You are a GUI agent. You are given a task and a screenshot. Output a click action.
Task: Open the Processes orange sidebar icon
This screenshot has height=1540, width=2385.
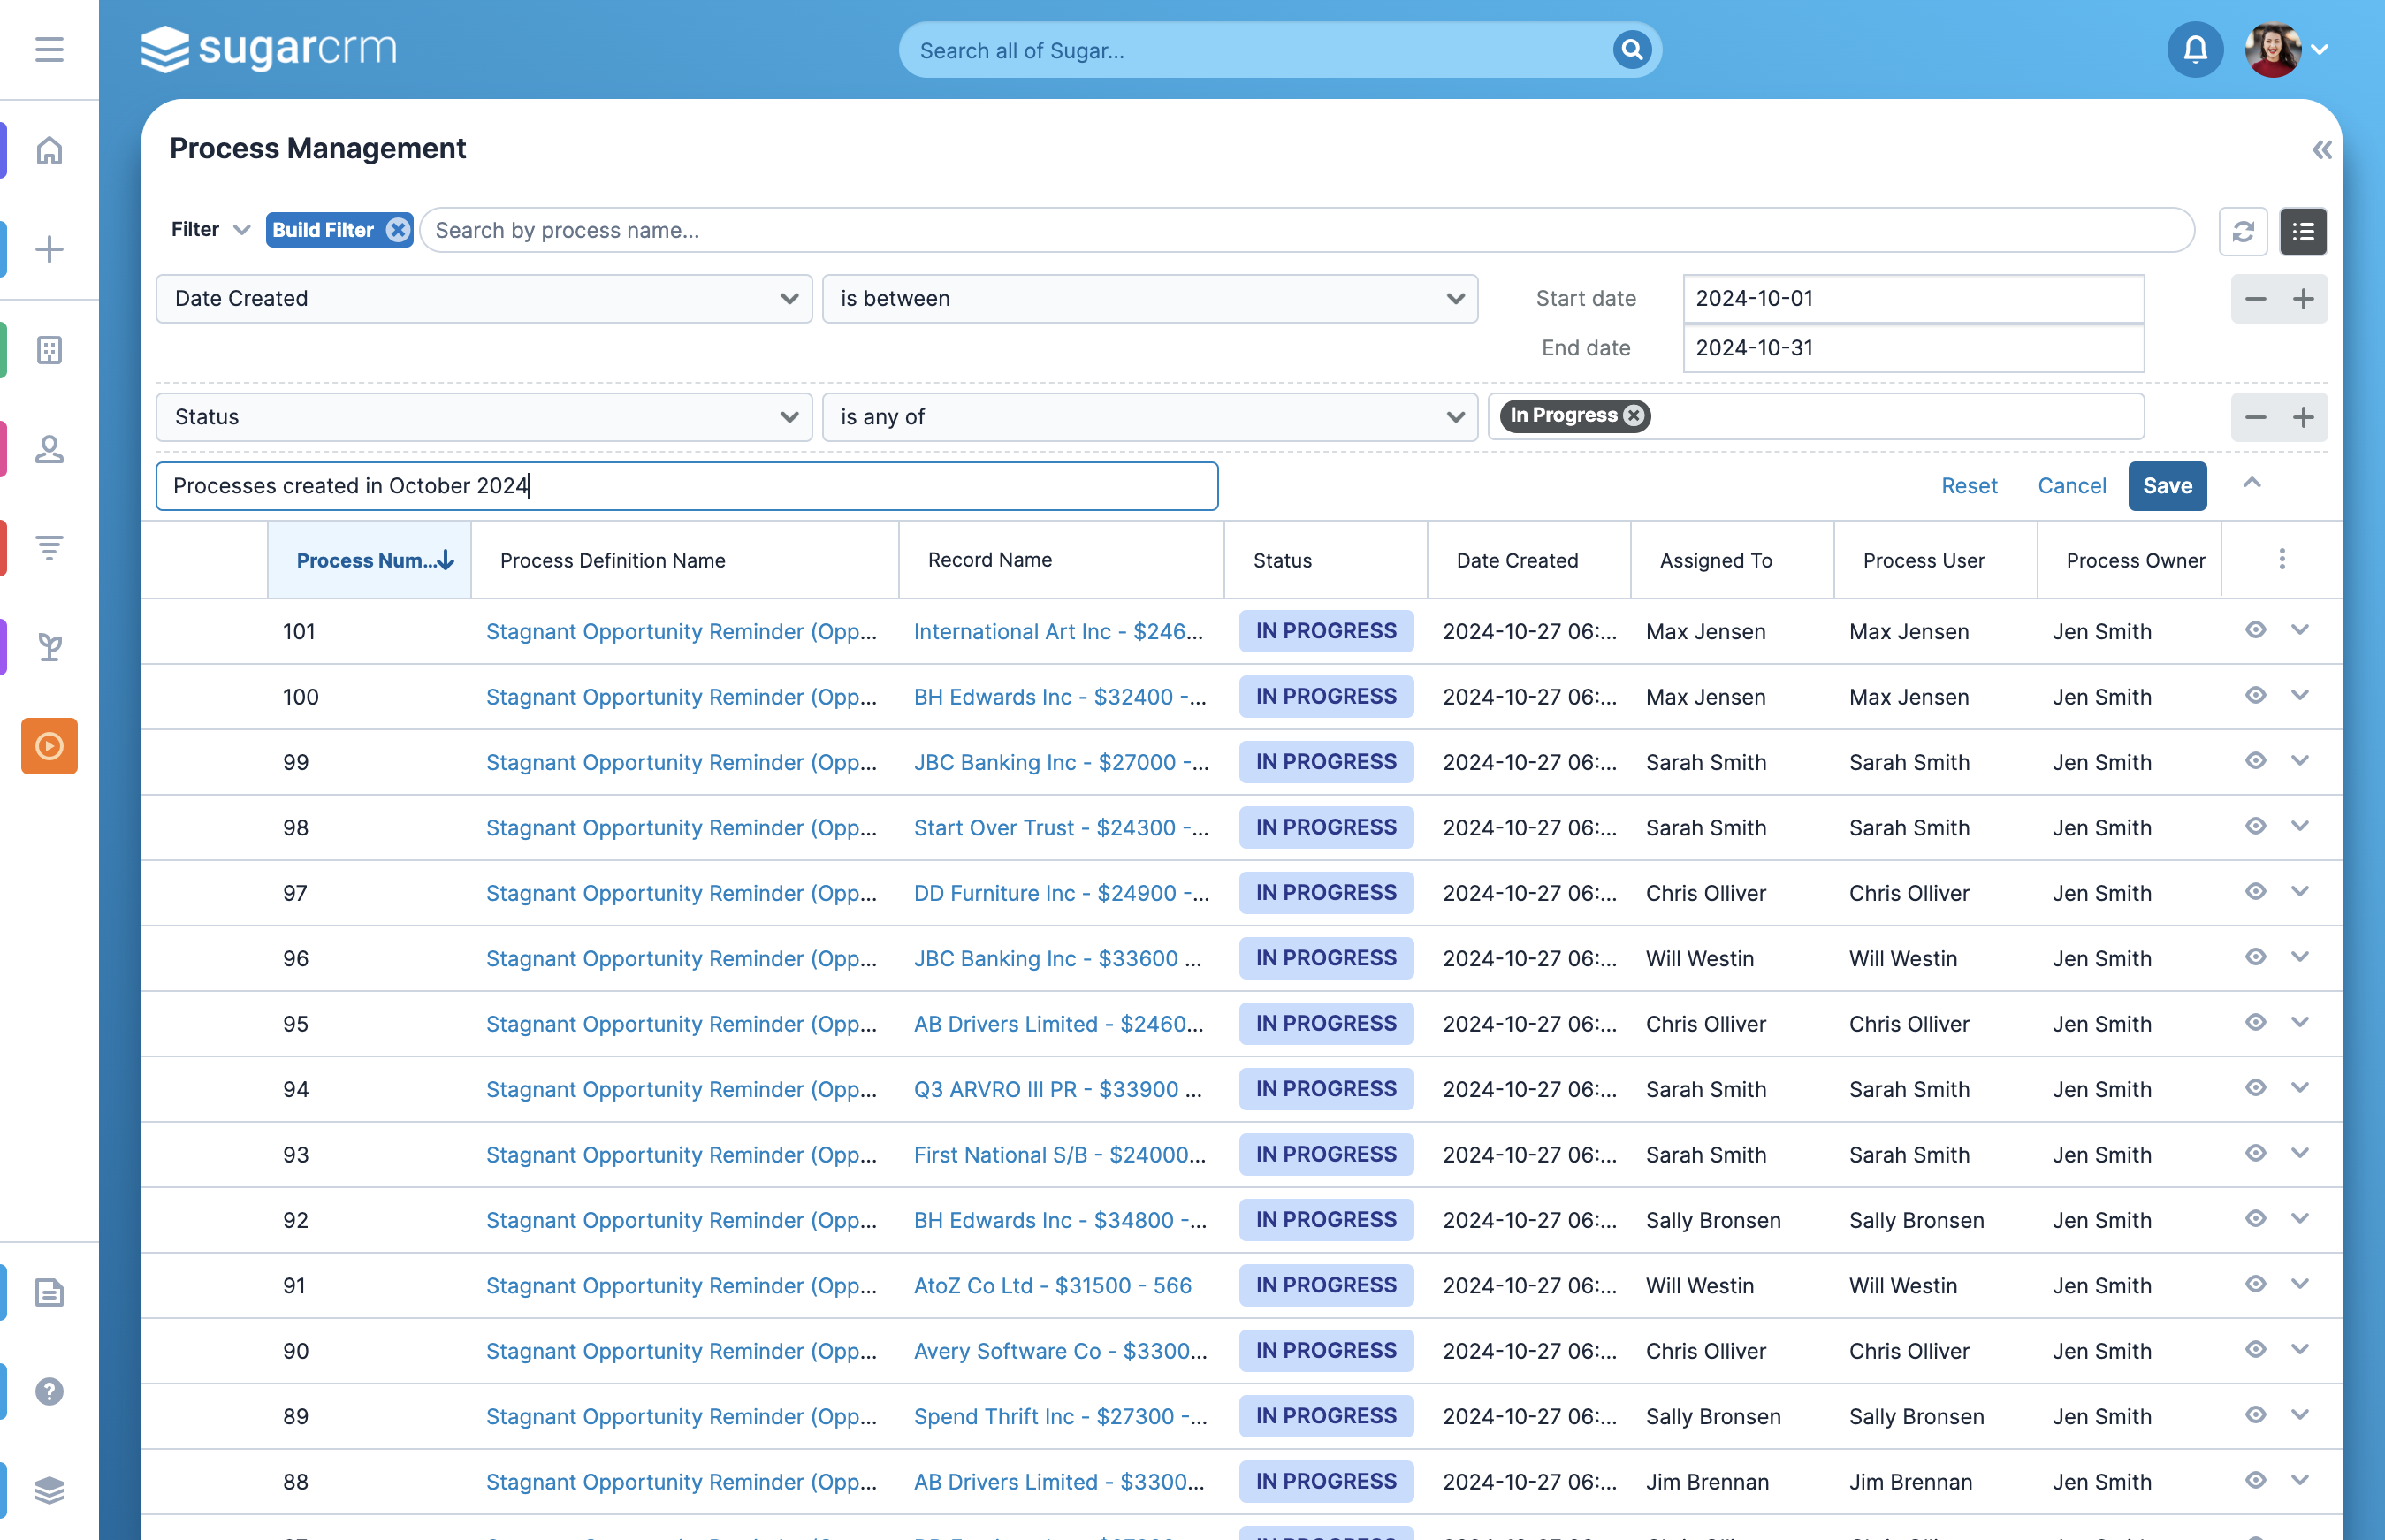coord(49,746)
